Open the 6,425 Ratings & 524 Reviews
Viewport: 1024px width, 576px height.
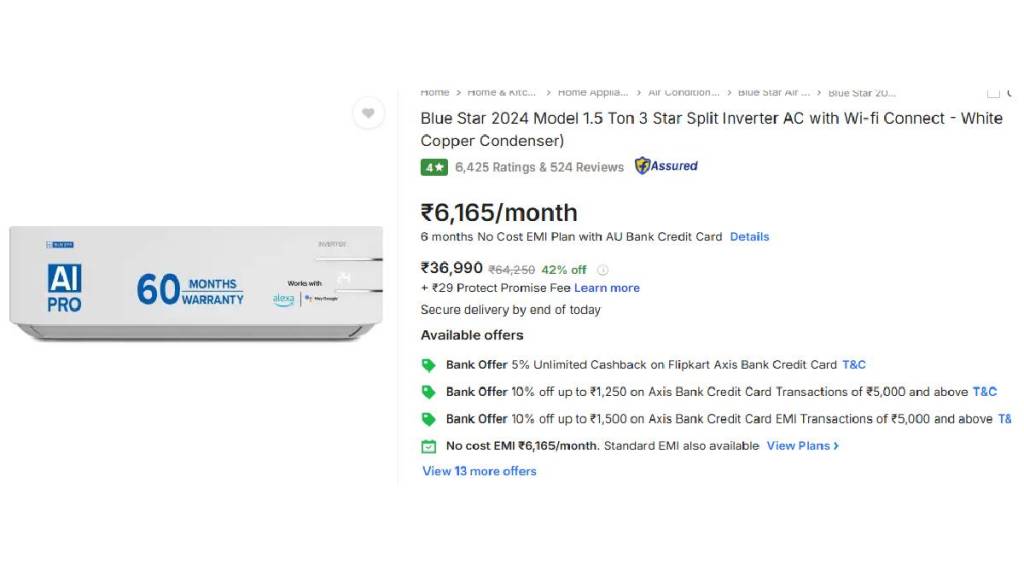click(x=539, y=167)
